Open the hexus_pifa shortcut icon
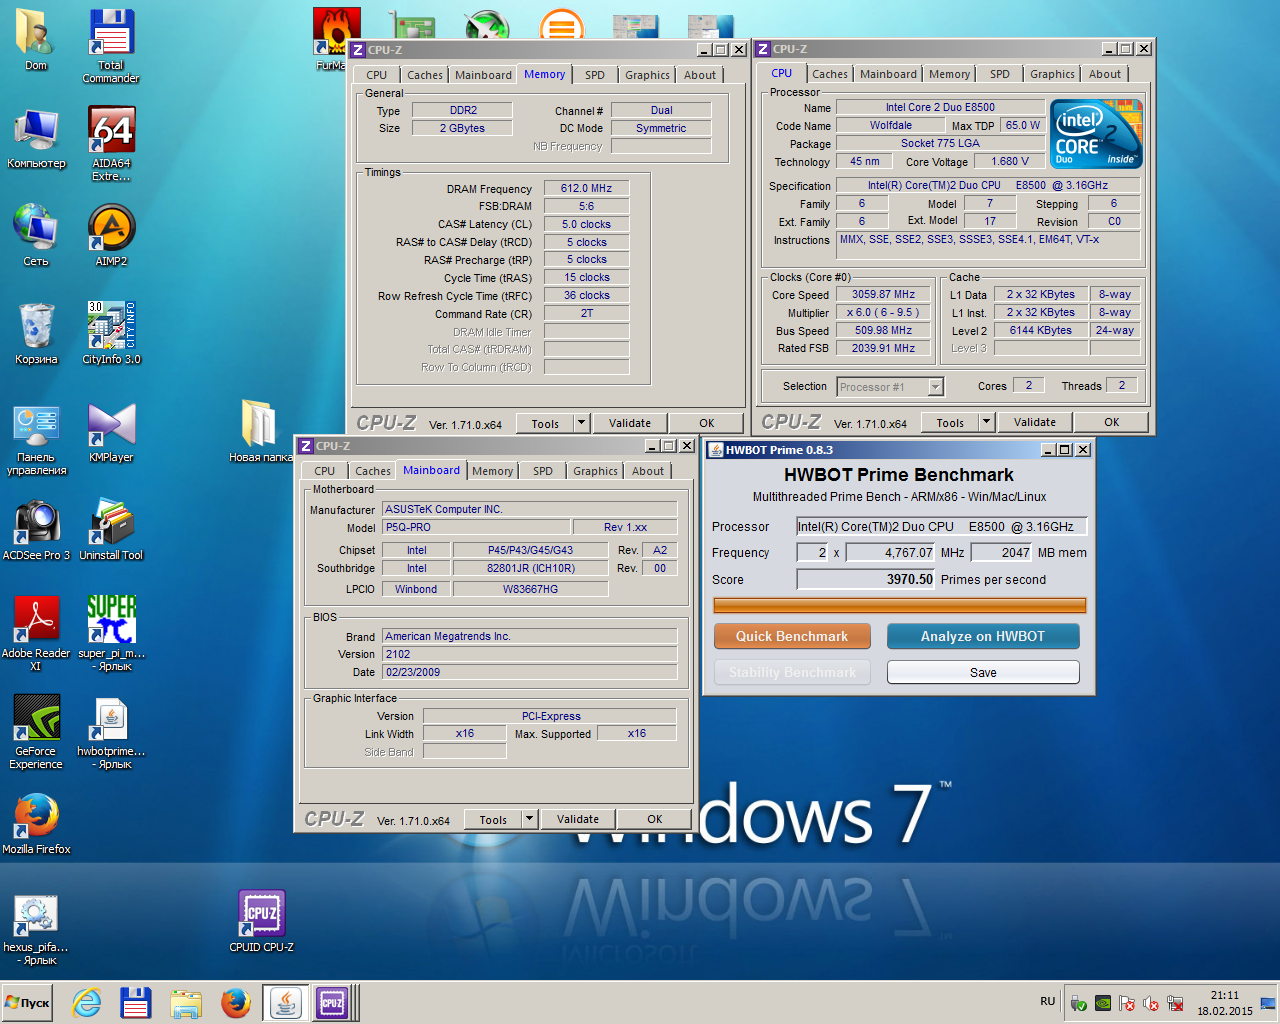The height and width of the screenshot is (1024, 1280). 36,927
